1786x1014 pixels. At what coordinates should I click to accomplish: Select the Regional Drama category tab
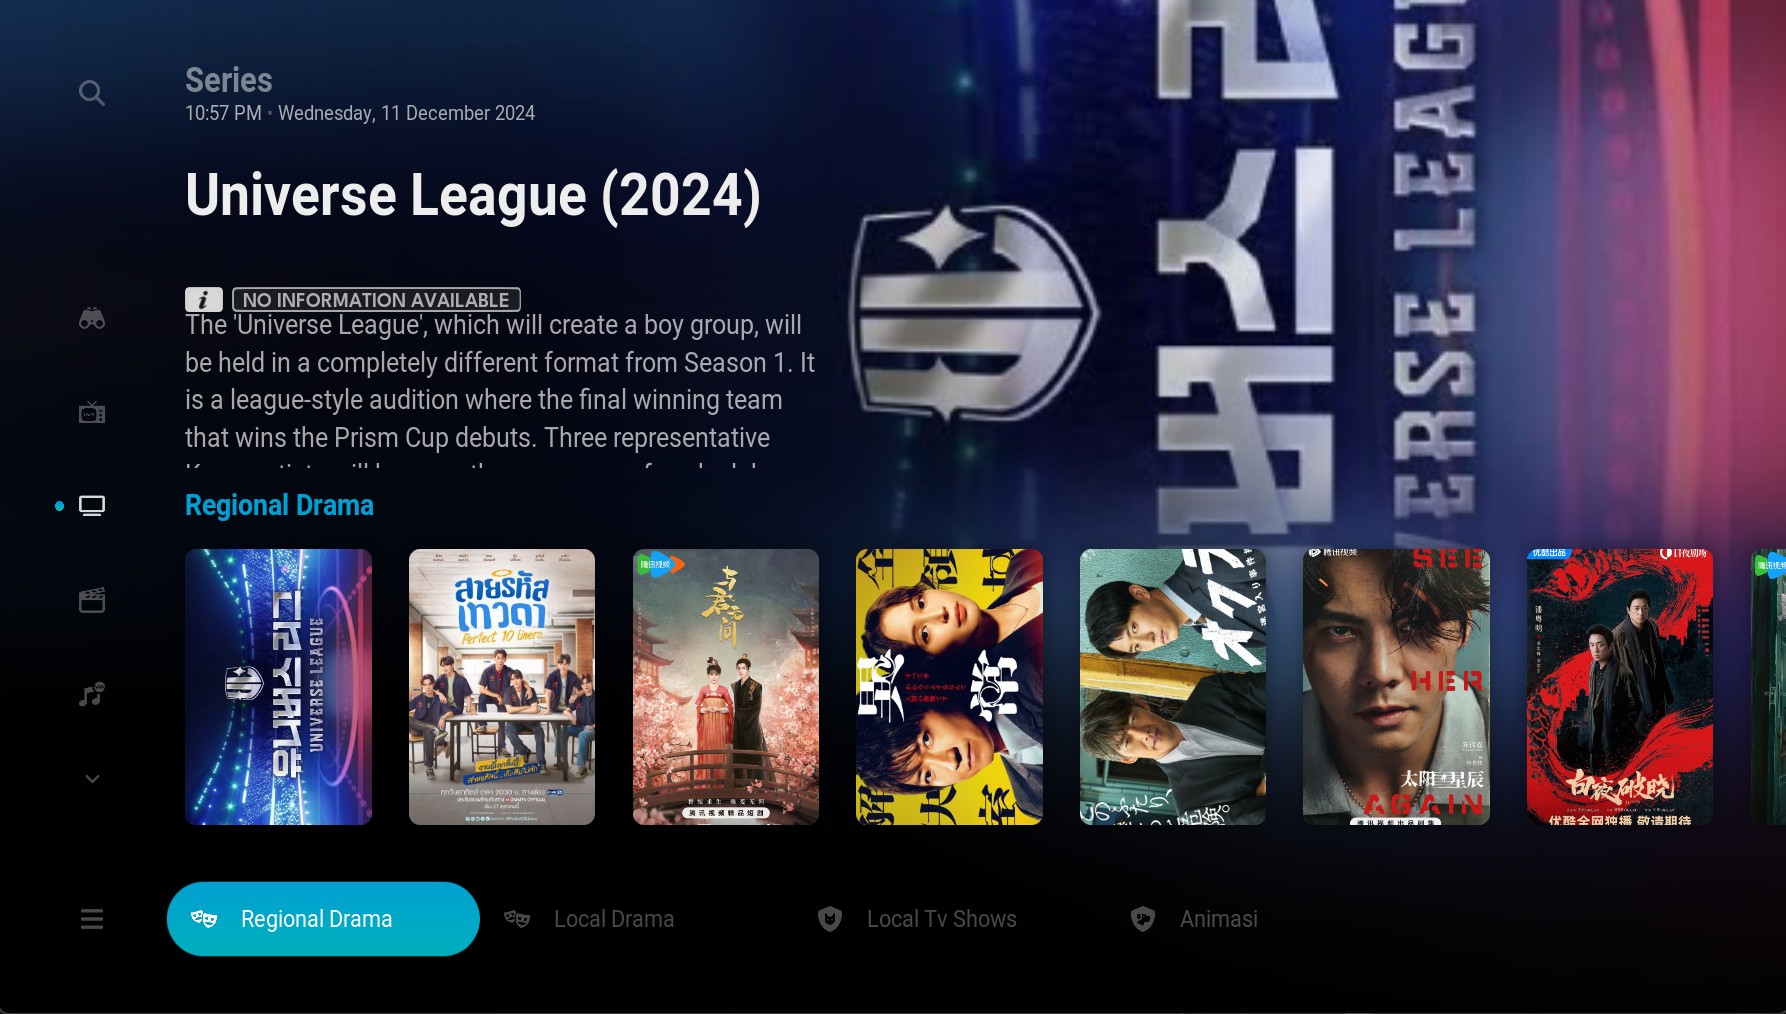323,919
